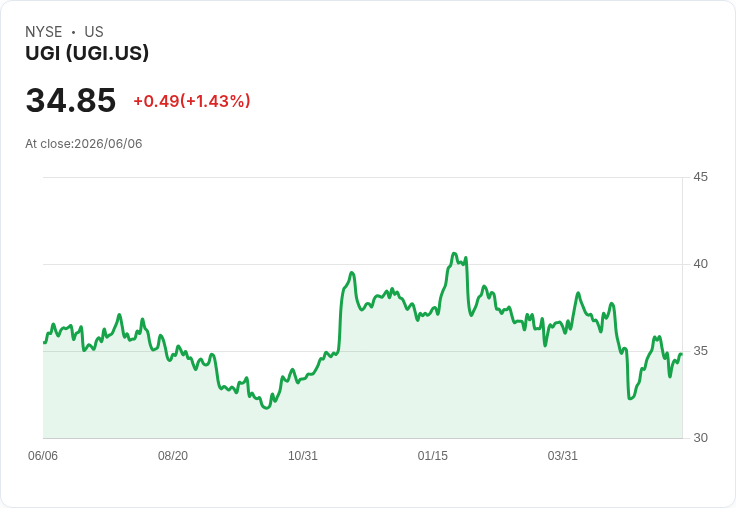Click the sharp dip bottom after 03/31
The image size is (736, 508).
tap(630, 399)
